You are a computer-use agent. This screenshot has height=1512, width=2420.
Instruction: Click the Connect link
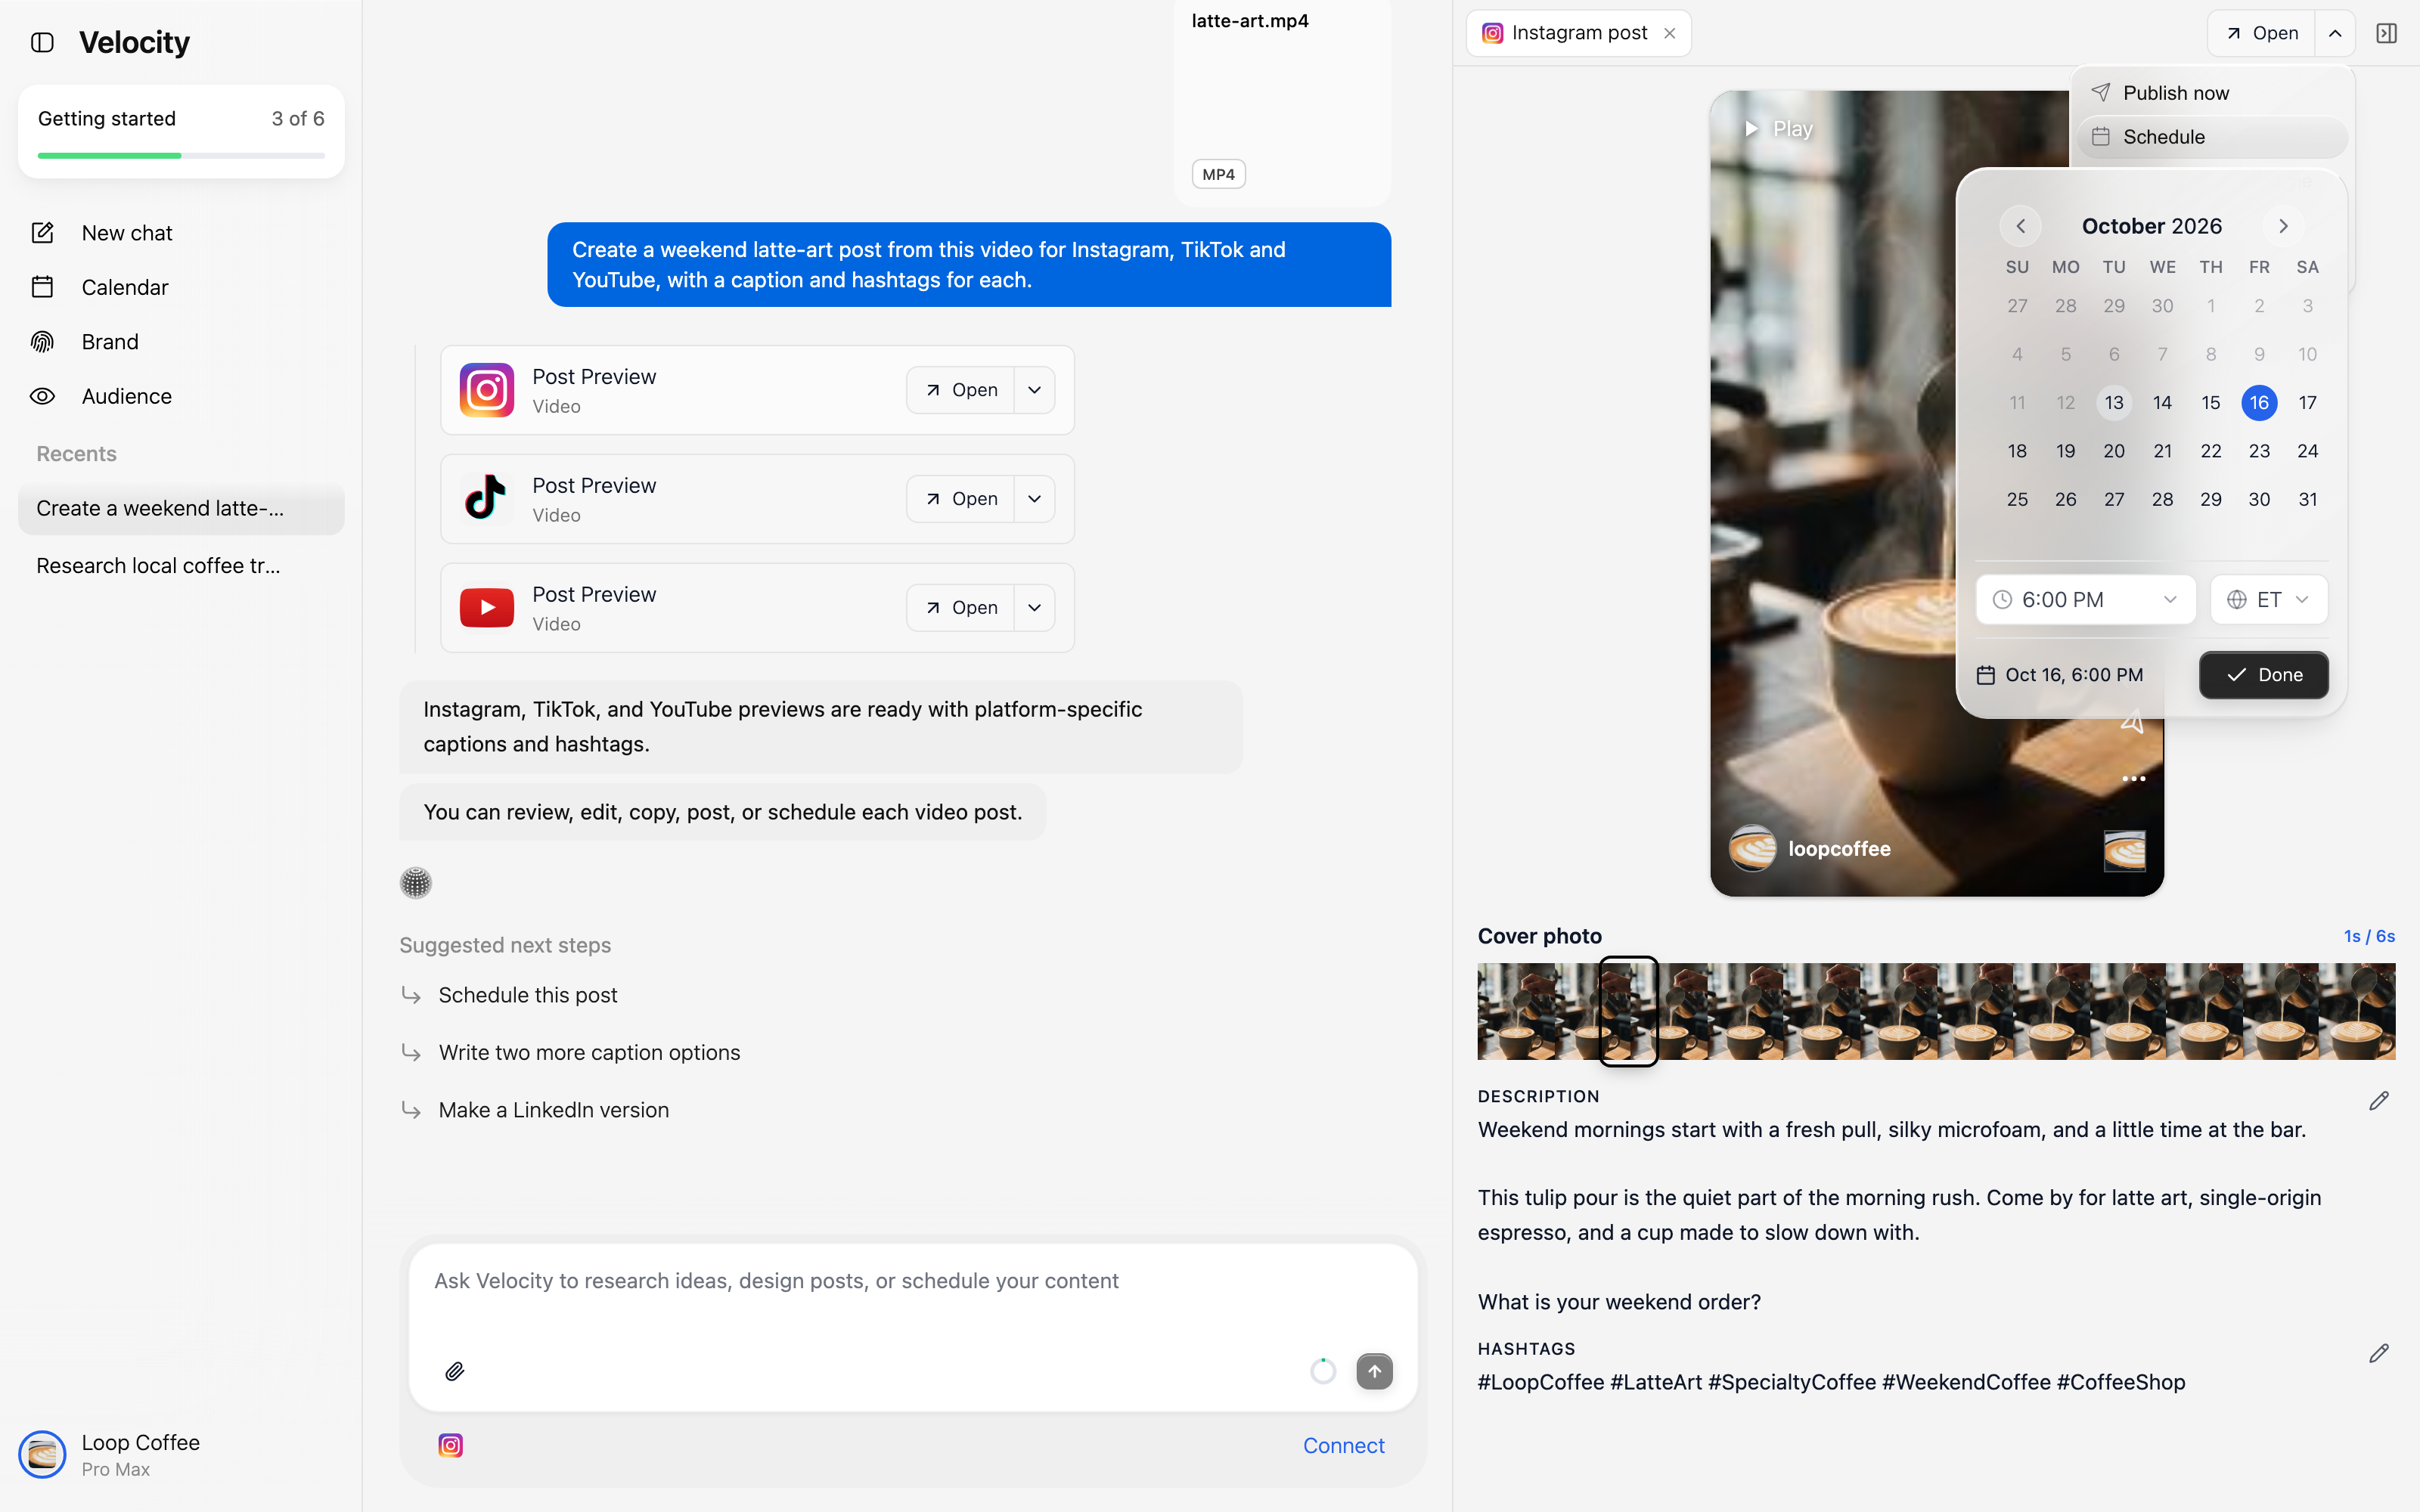point(1343,1445)
